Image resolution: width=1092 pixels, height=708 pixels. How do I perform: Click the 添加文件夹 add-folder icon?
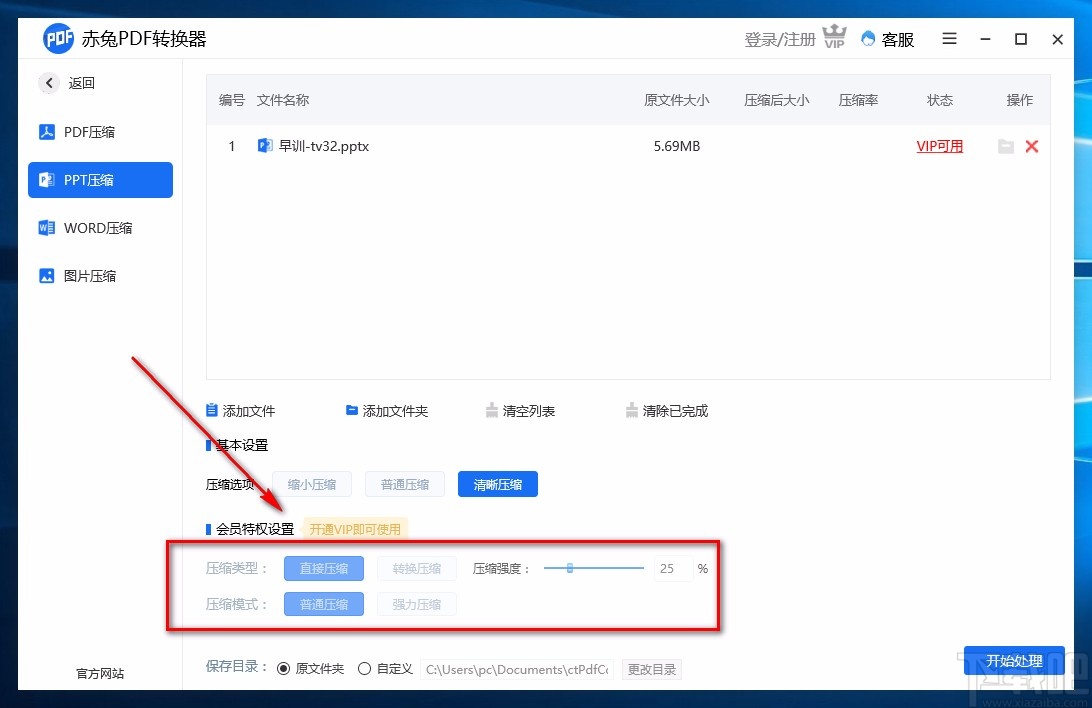[x=351, y=410]
